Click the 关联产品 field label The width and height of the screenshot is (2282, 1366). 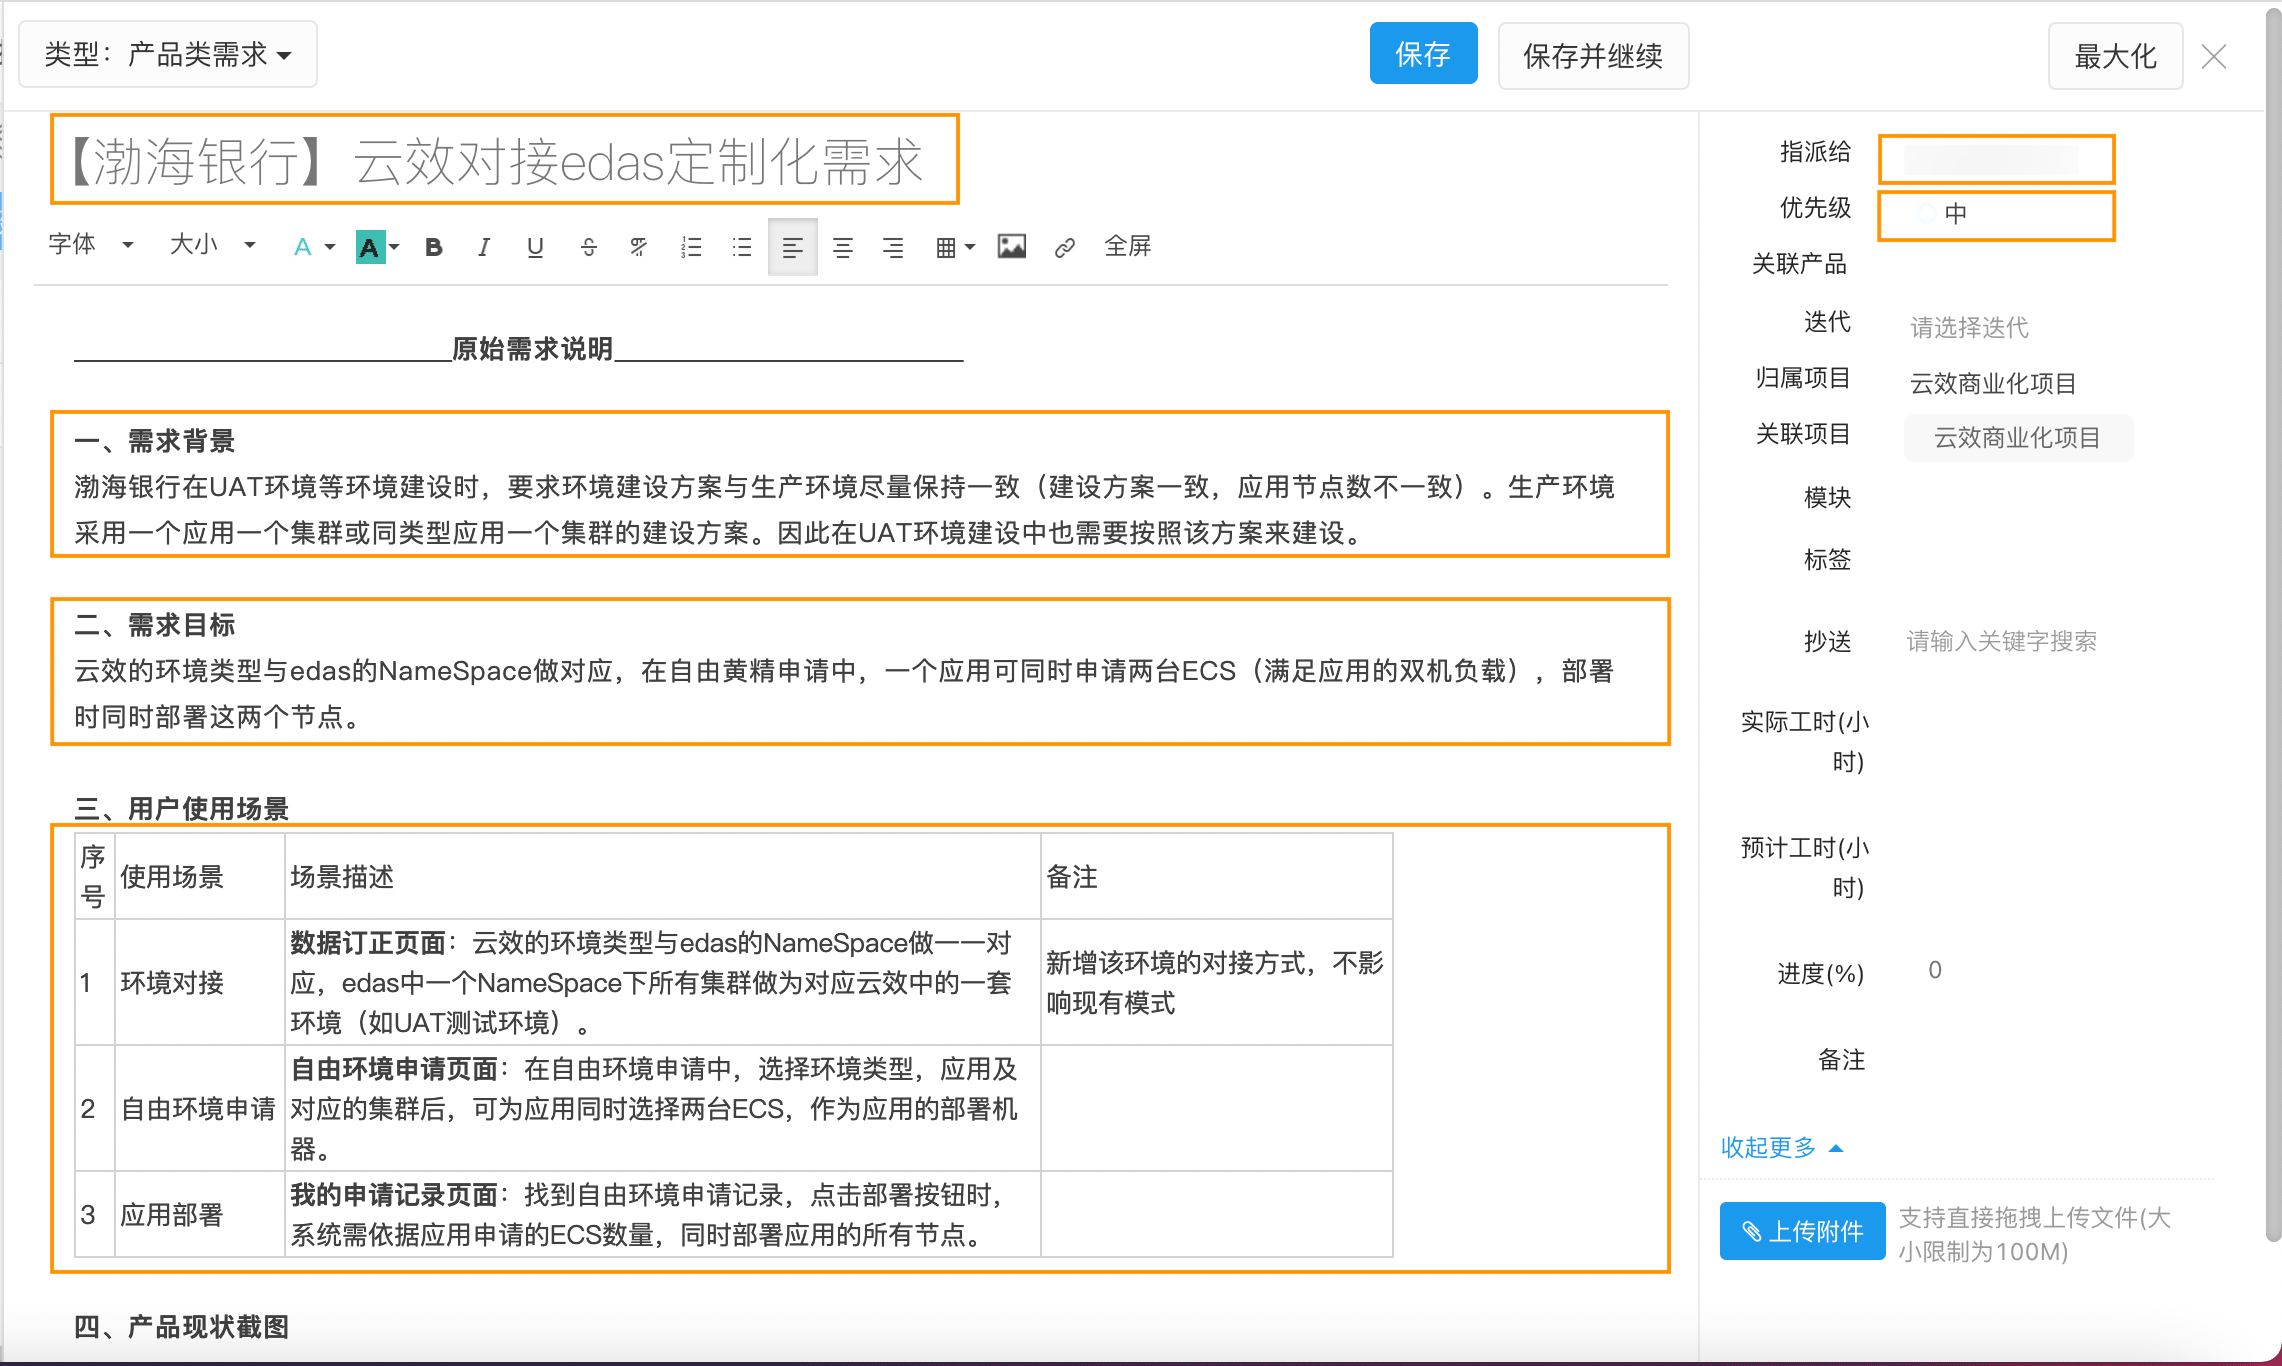click(x=1799, y=264)
